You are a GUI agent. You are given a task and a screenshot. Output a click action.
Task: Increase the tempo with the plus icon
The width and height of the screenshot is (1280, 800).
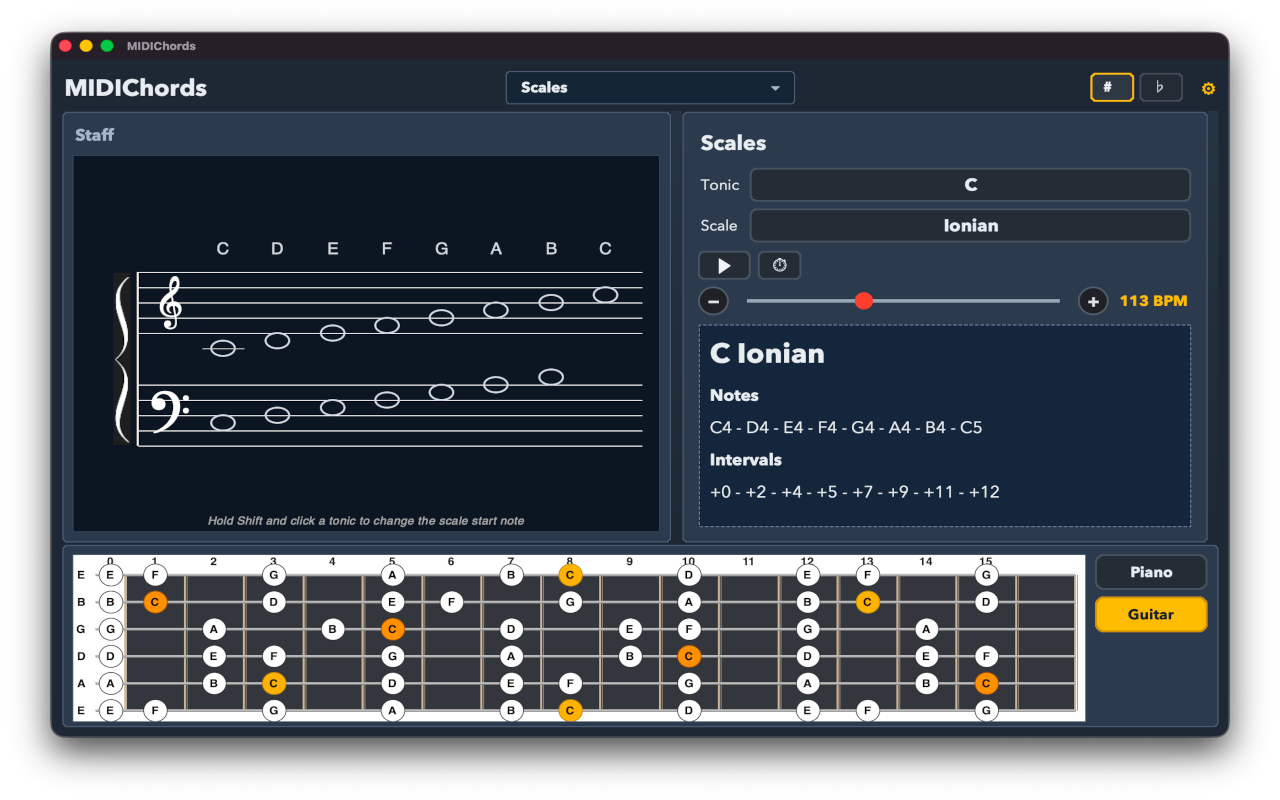(x=1092, y=300)
